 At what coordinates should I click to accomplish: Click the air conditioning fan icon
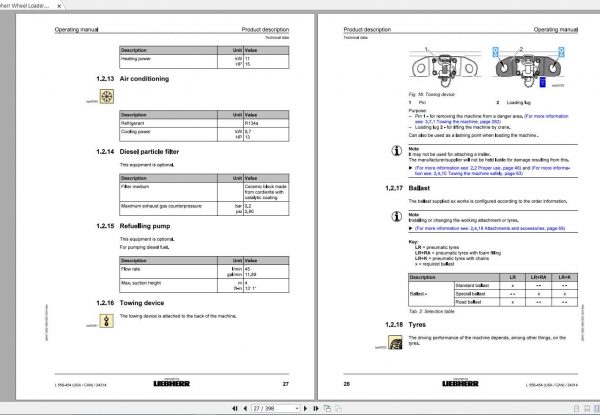click(107, 96)
